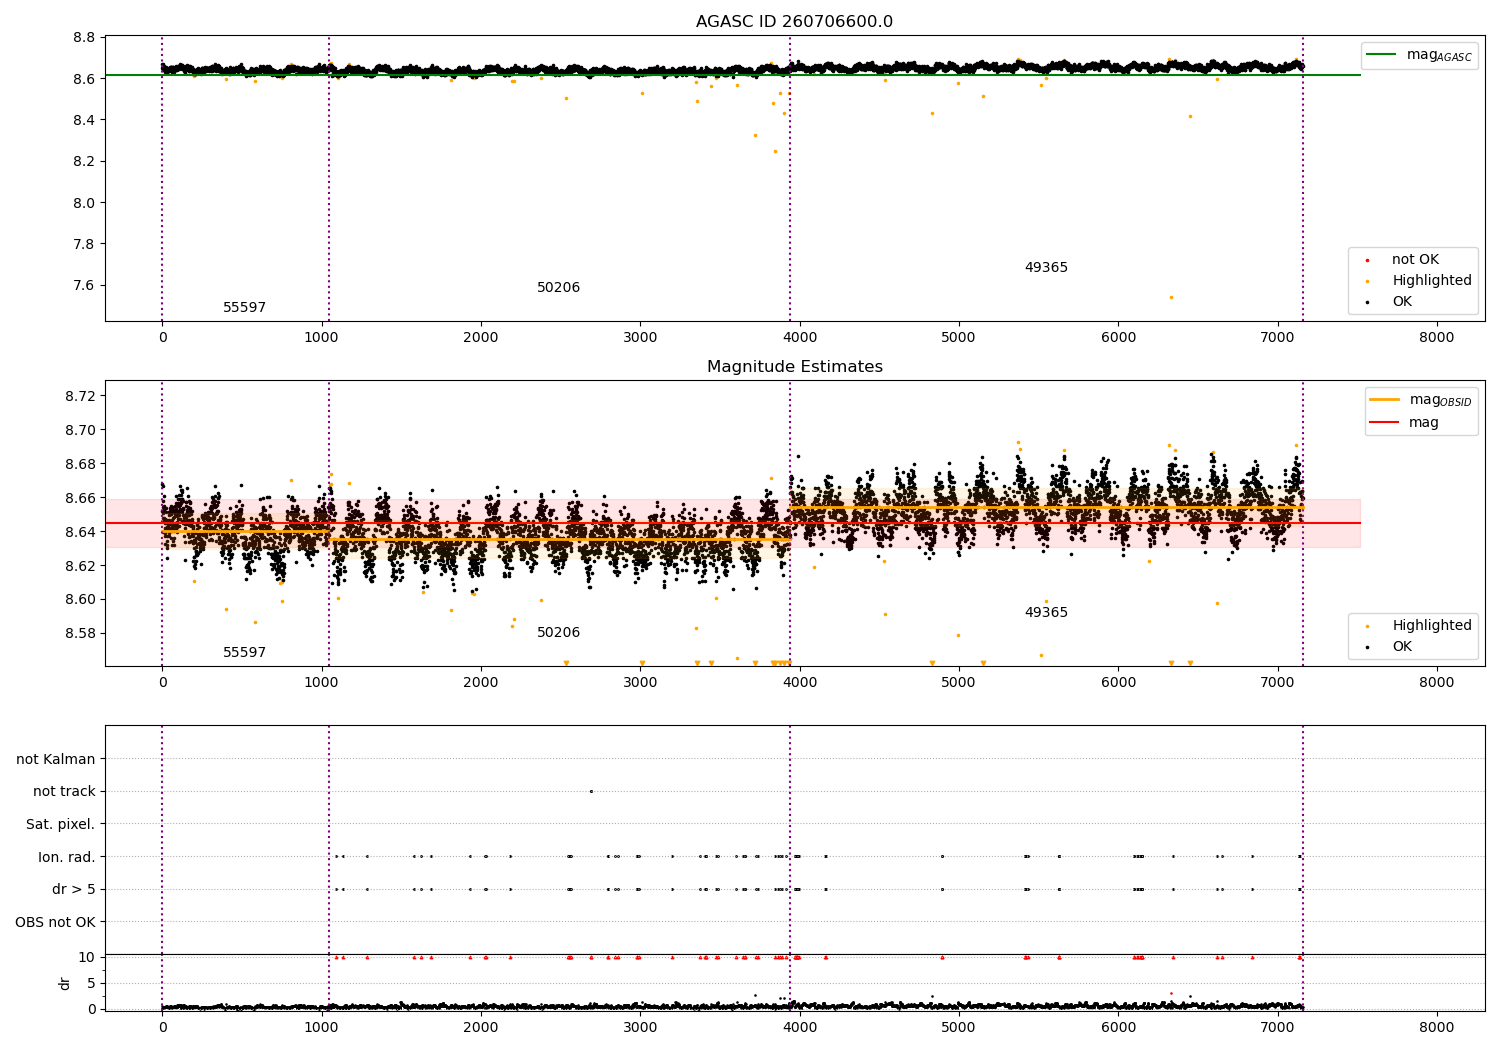Click y-axis tick '8.2' in top plot
The height and width of the screenshot is (1050, 1500).
click(85, 162)
